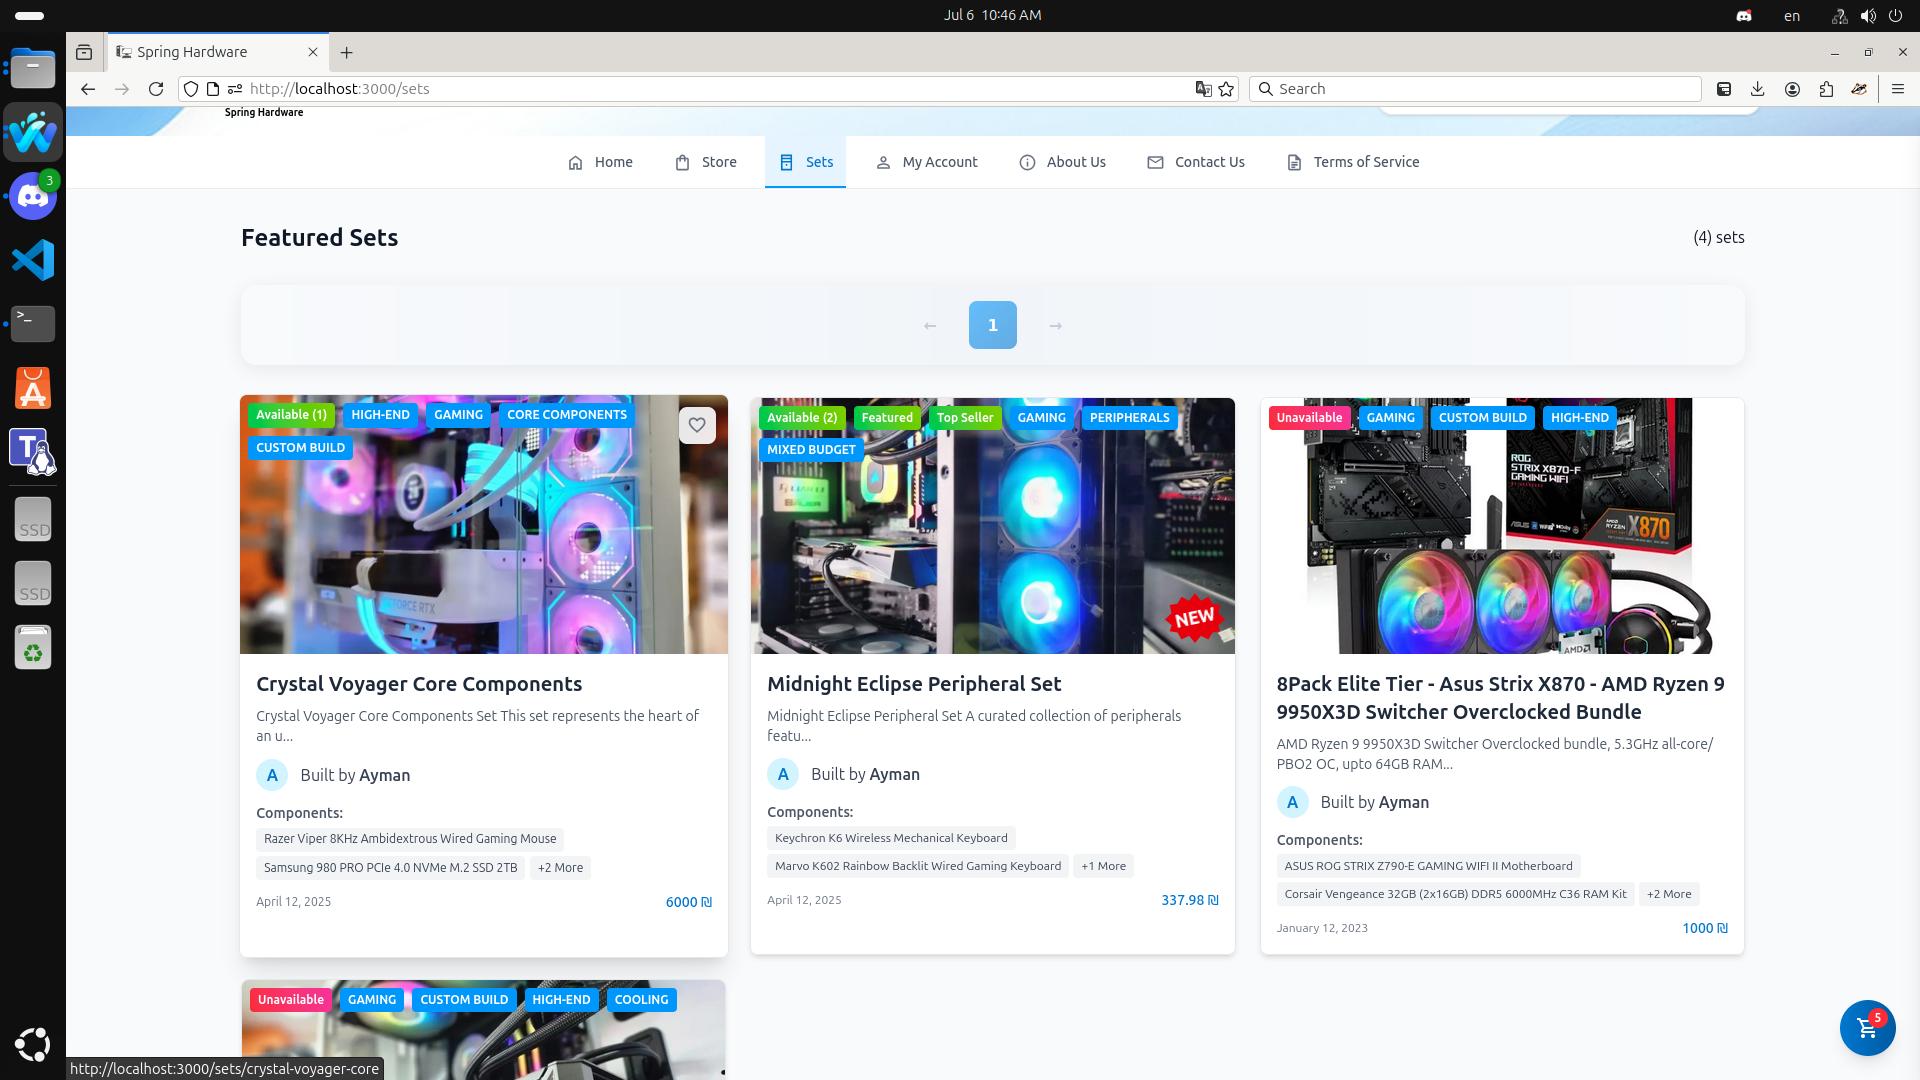Click builder avatar on 8Pack bundle card

coord(1293,802)
